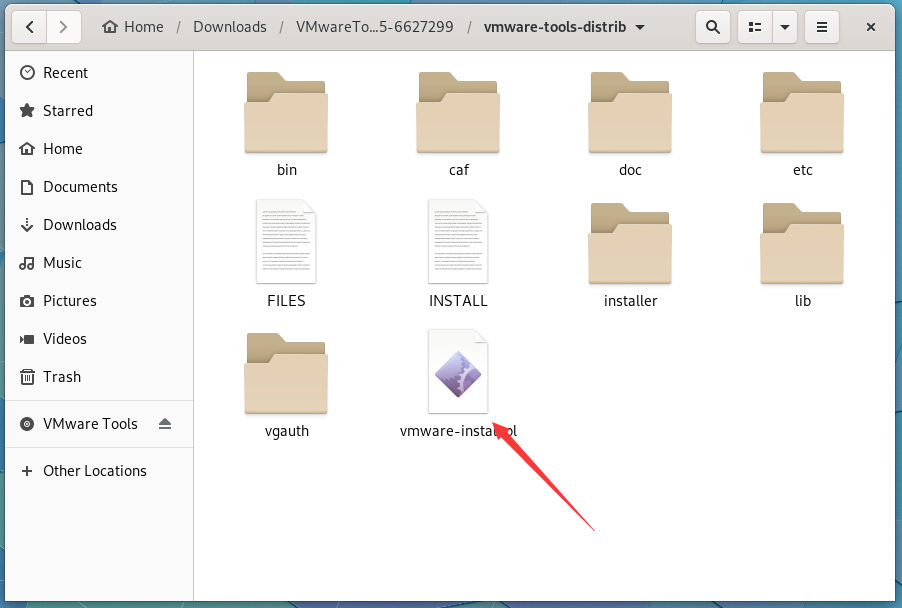The height and width of the screenshot is (608, 902).
Task: Click the "bin" file name label
Action: click(x=286, y=170)
